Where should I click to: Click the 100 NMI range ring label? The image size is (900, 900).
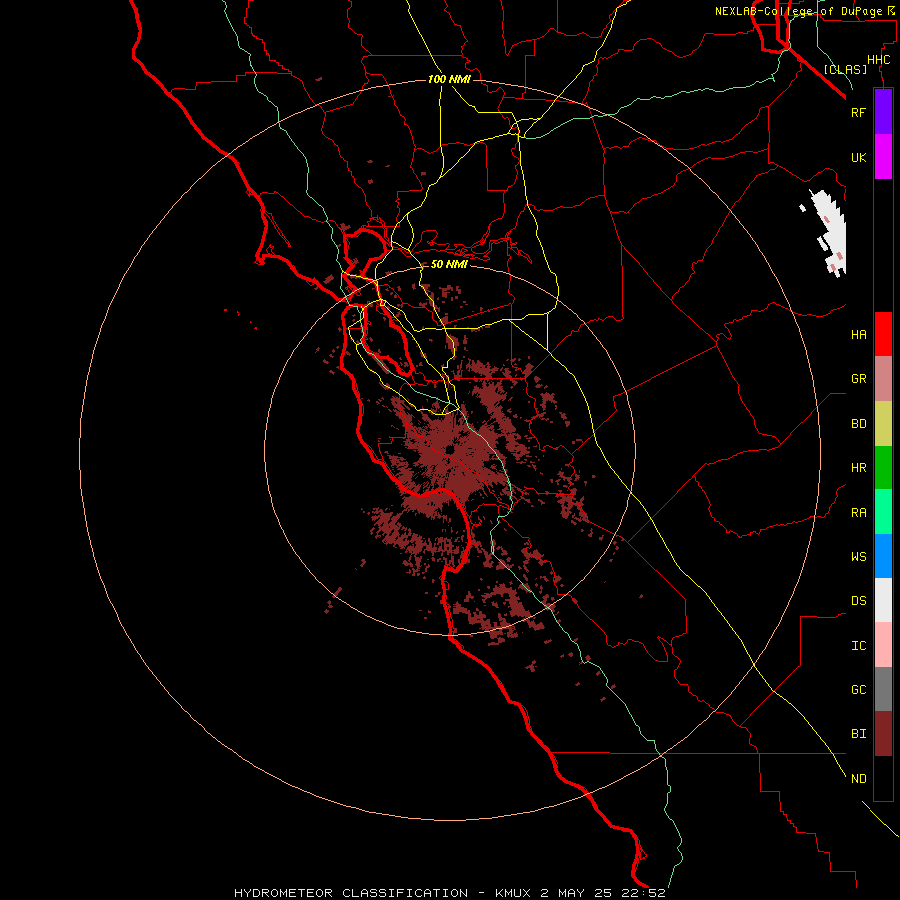(449, 79)
